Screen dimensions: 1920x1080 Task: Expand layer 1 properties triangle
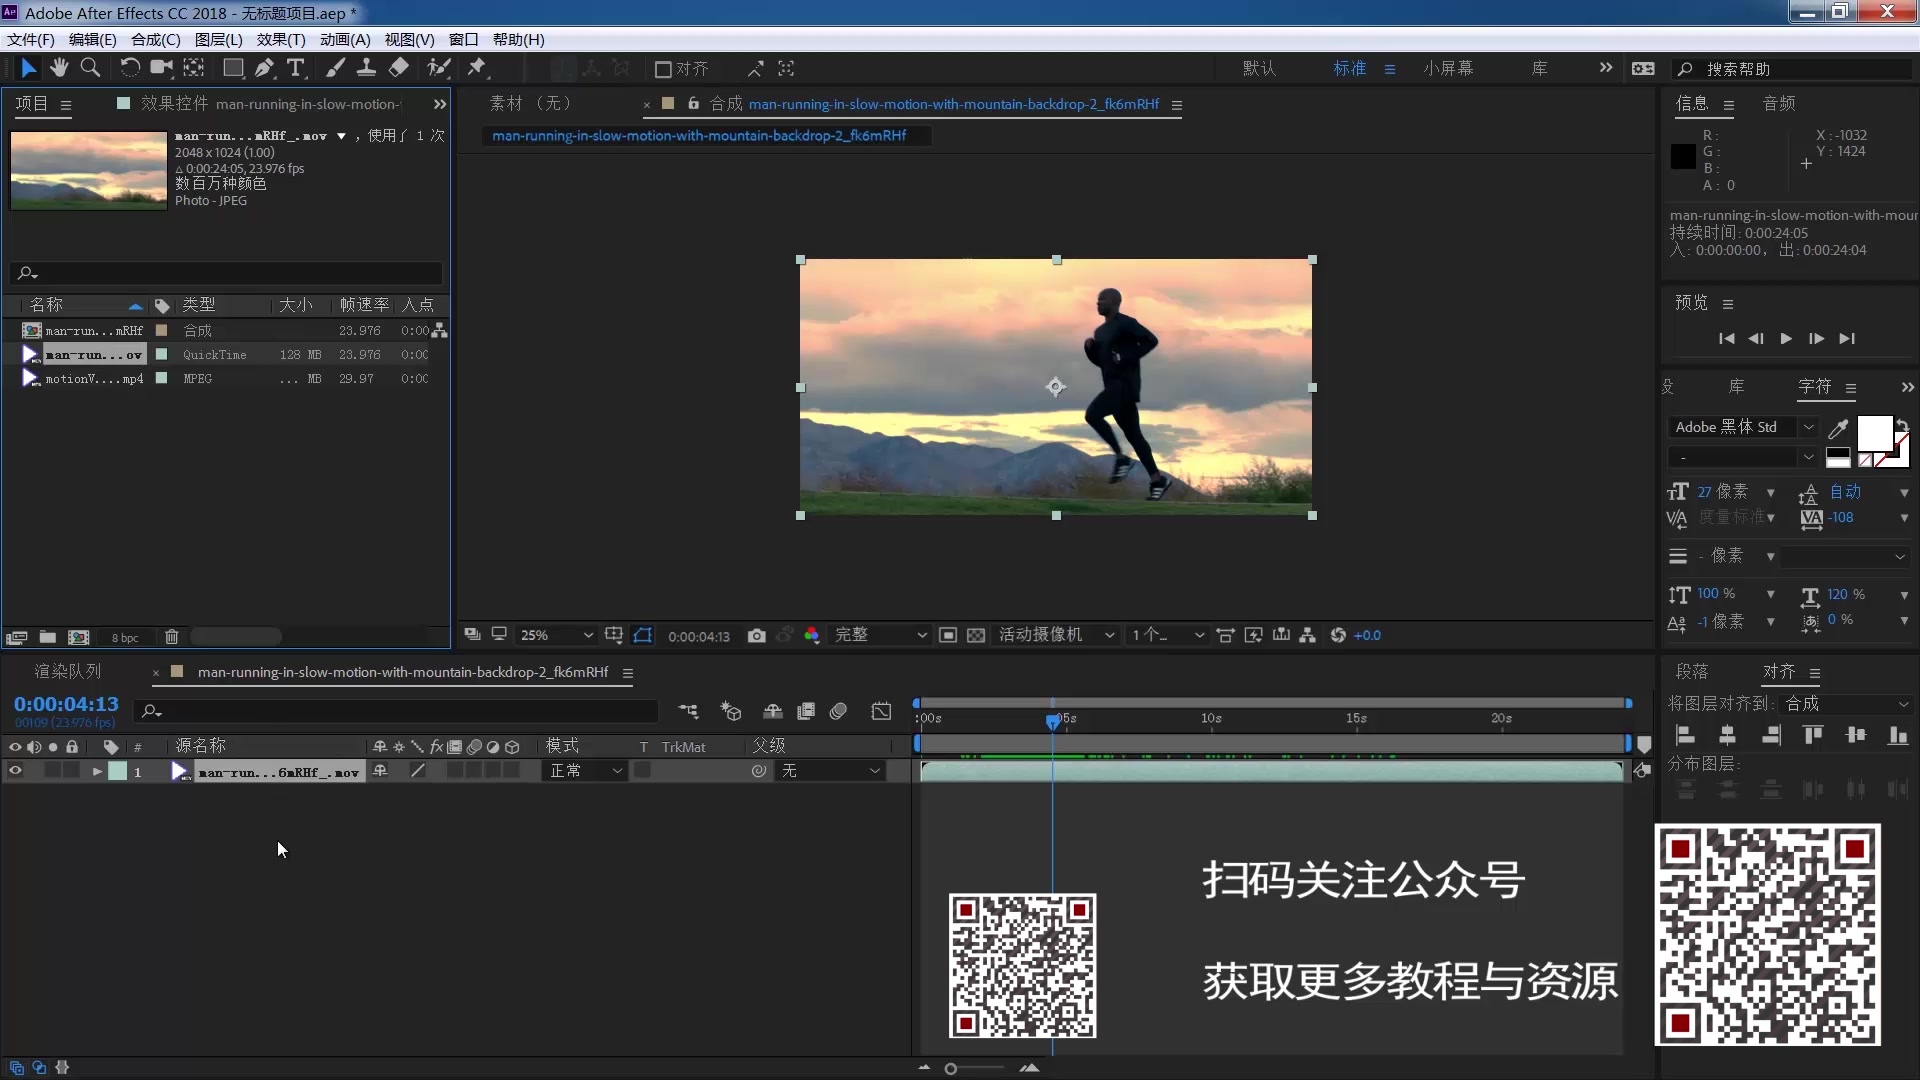pos(97,771)
